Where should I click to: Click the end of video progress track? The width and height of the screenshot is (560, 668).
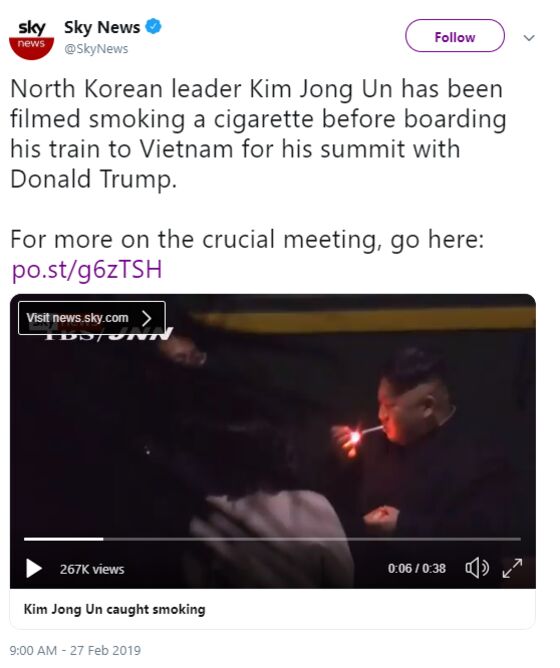click(518, 539)
